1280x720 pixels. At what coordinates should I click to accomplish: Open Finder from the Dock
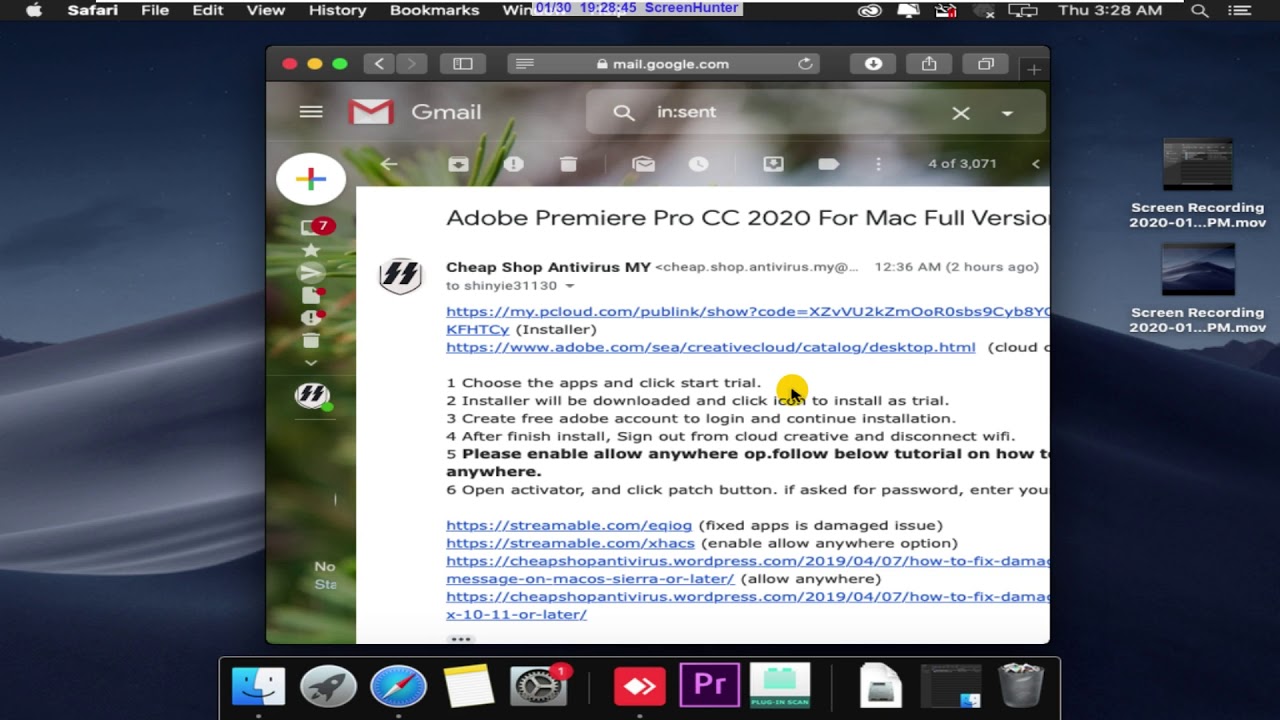click(258, 686)
